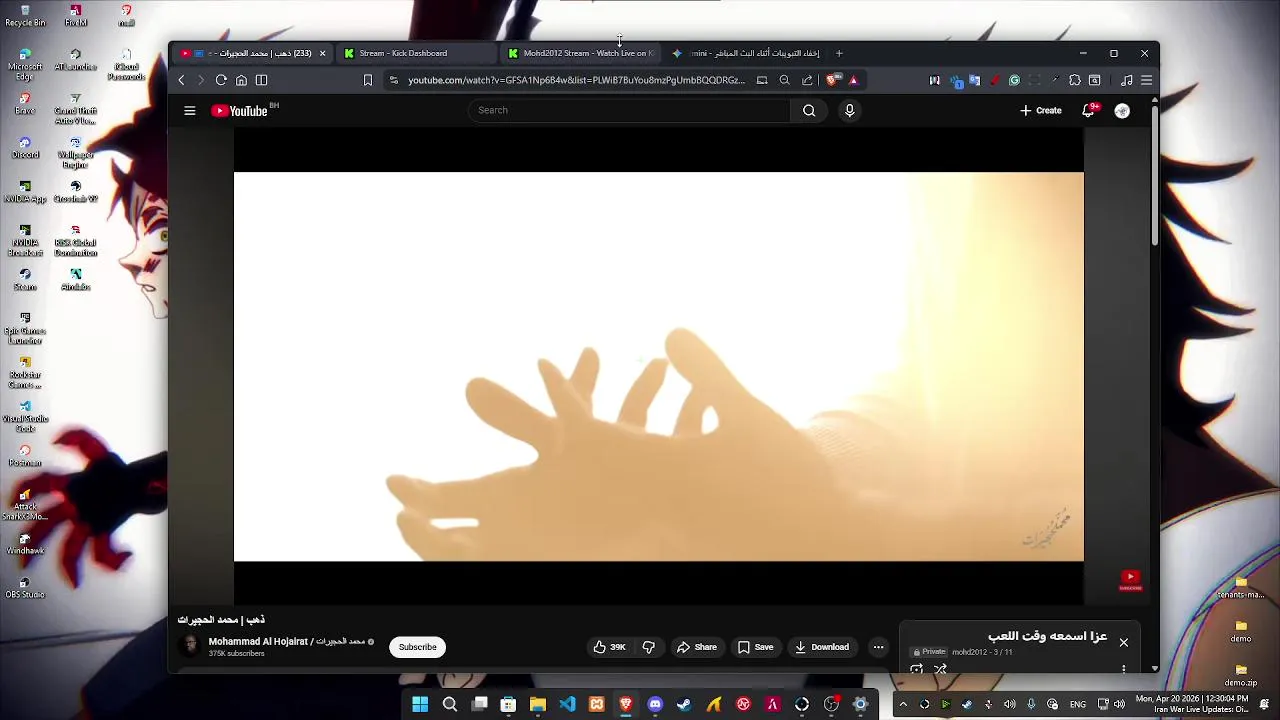
Task: Share this page from the address bar
Action: pos(807,80)
